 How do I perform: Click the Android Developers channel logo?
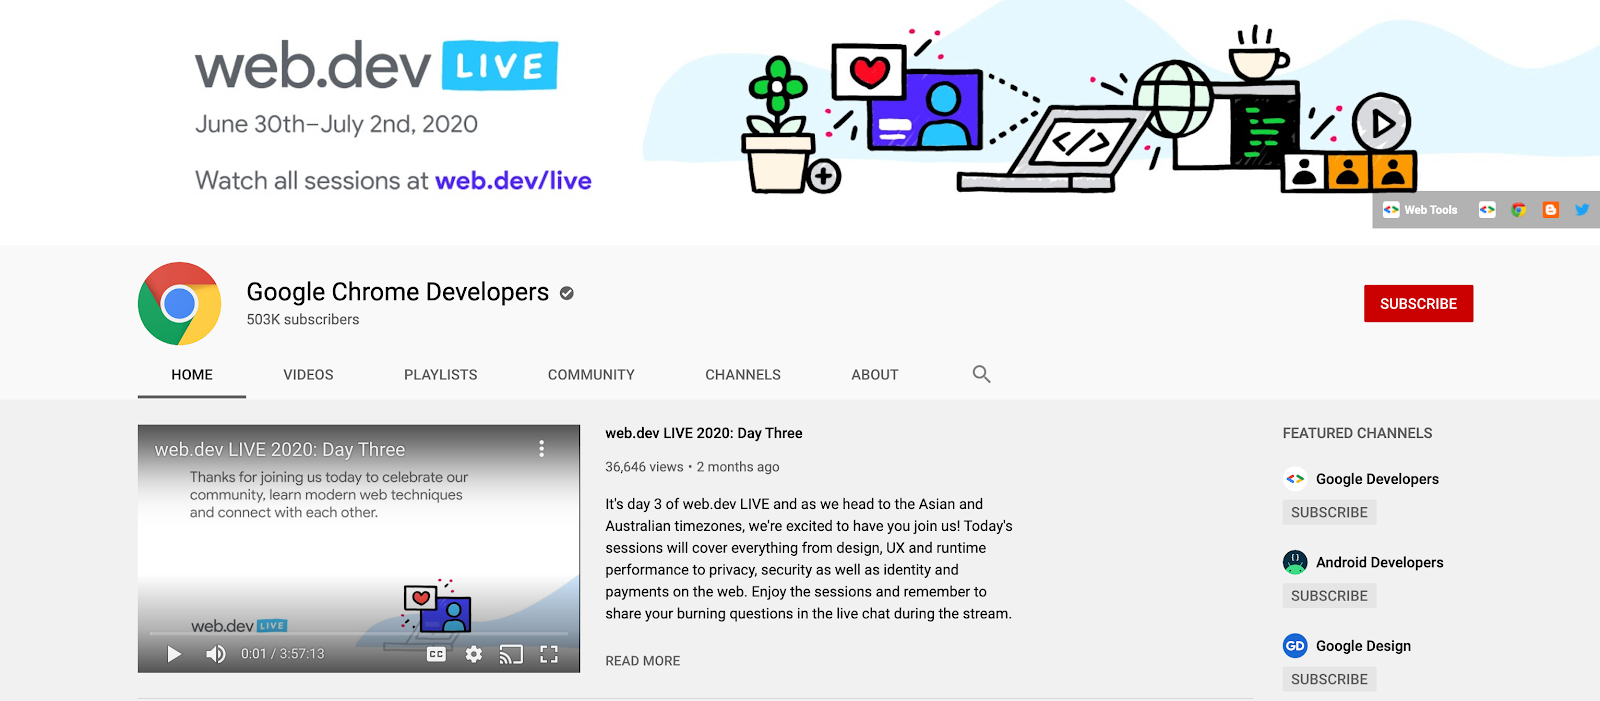click(x=1295, y=562)
